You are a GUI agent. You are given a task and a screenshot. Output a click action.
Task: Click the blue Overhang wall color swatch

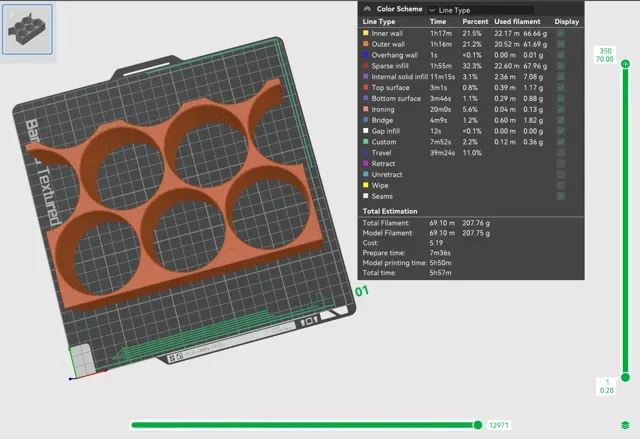(x=366, y=54)
